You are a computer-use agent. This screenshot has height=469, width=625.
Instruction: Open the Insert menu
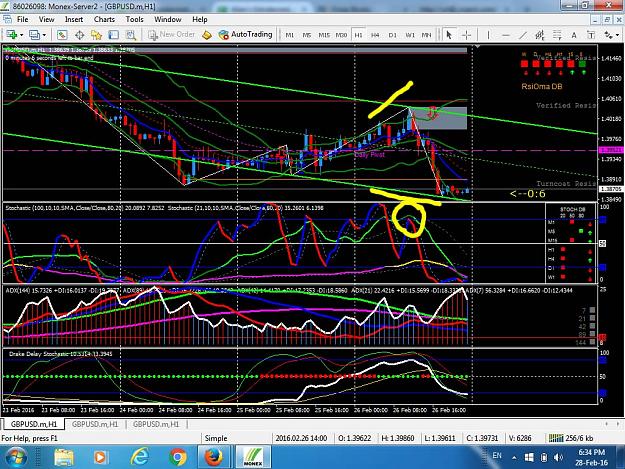coord(74,19)
